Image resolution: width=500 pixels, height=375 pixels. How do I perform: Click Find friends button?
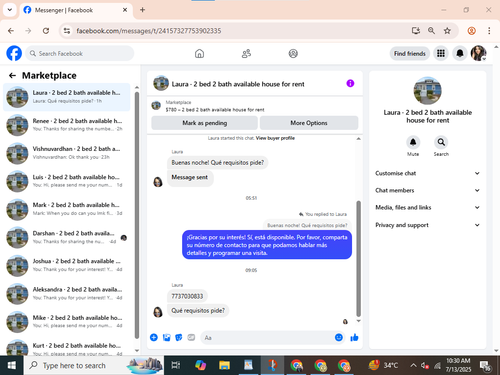[x=410, y=53]
